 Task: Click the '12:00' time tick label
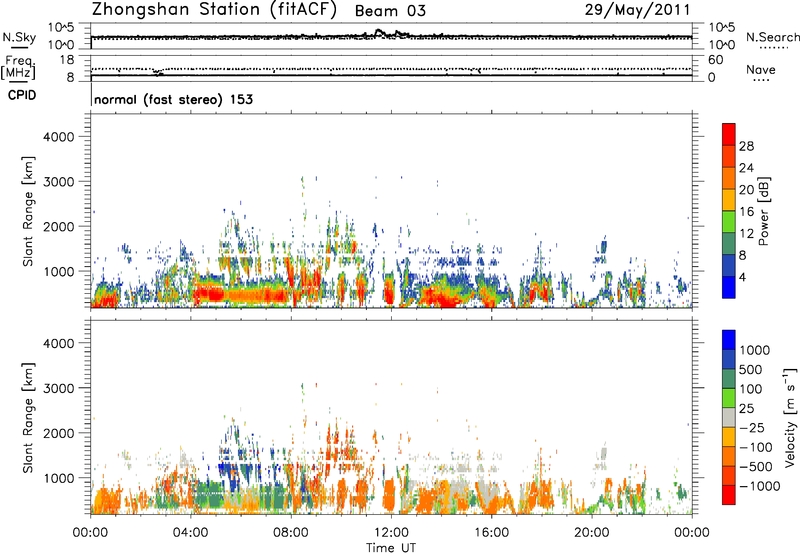(x=391, y=533)
